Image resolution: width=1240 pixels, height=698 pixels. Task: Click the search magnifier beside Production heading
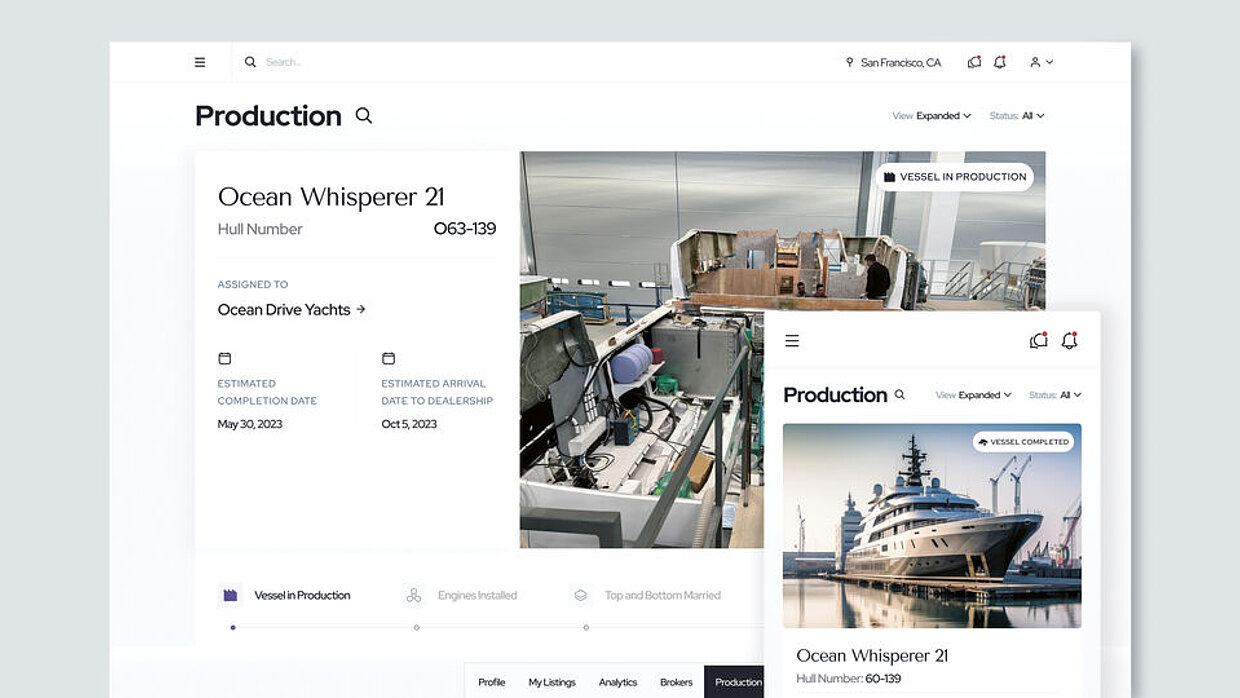[364, 116]
